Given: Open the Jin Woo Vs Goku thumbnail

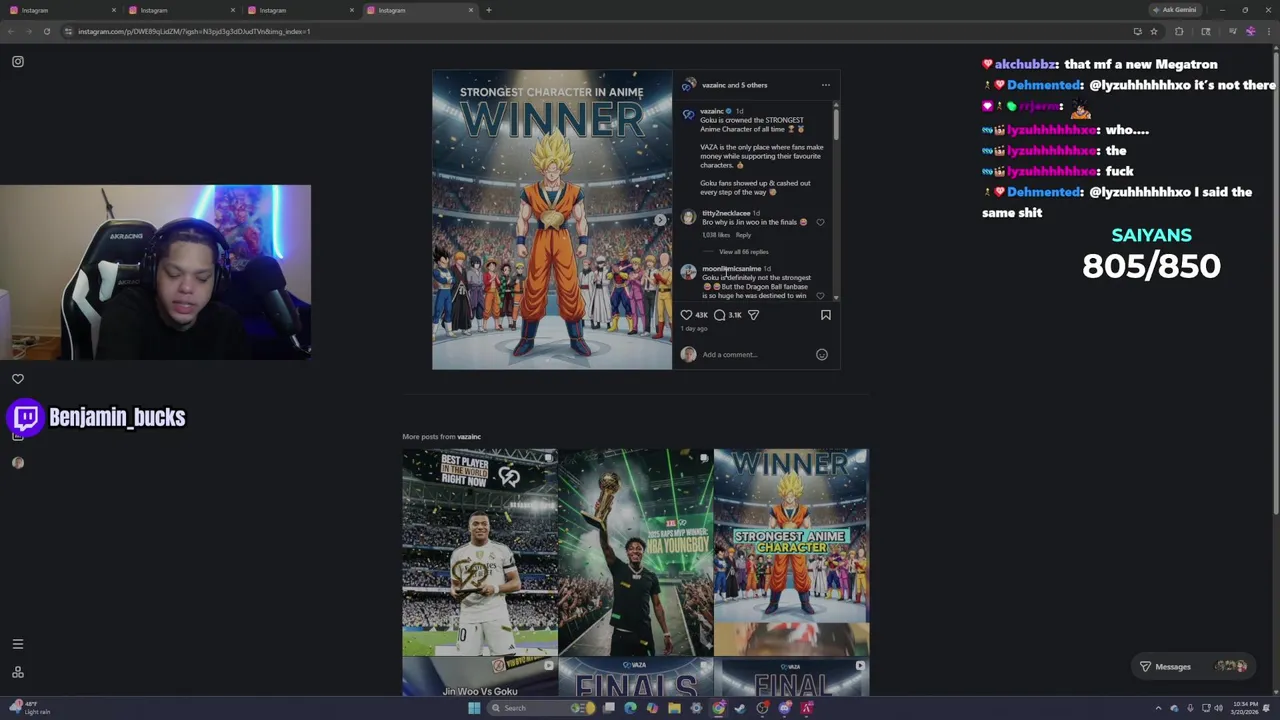Looking at the screenshot, I should [x=479, y=677].
